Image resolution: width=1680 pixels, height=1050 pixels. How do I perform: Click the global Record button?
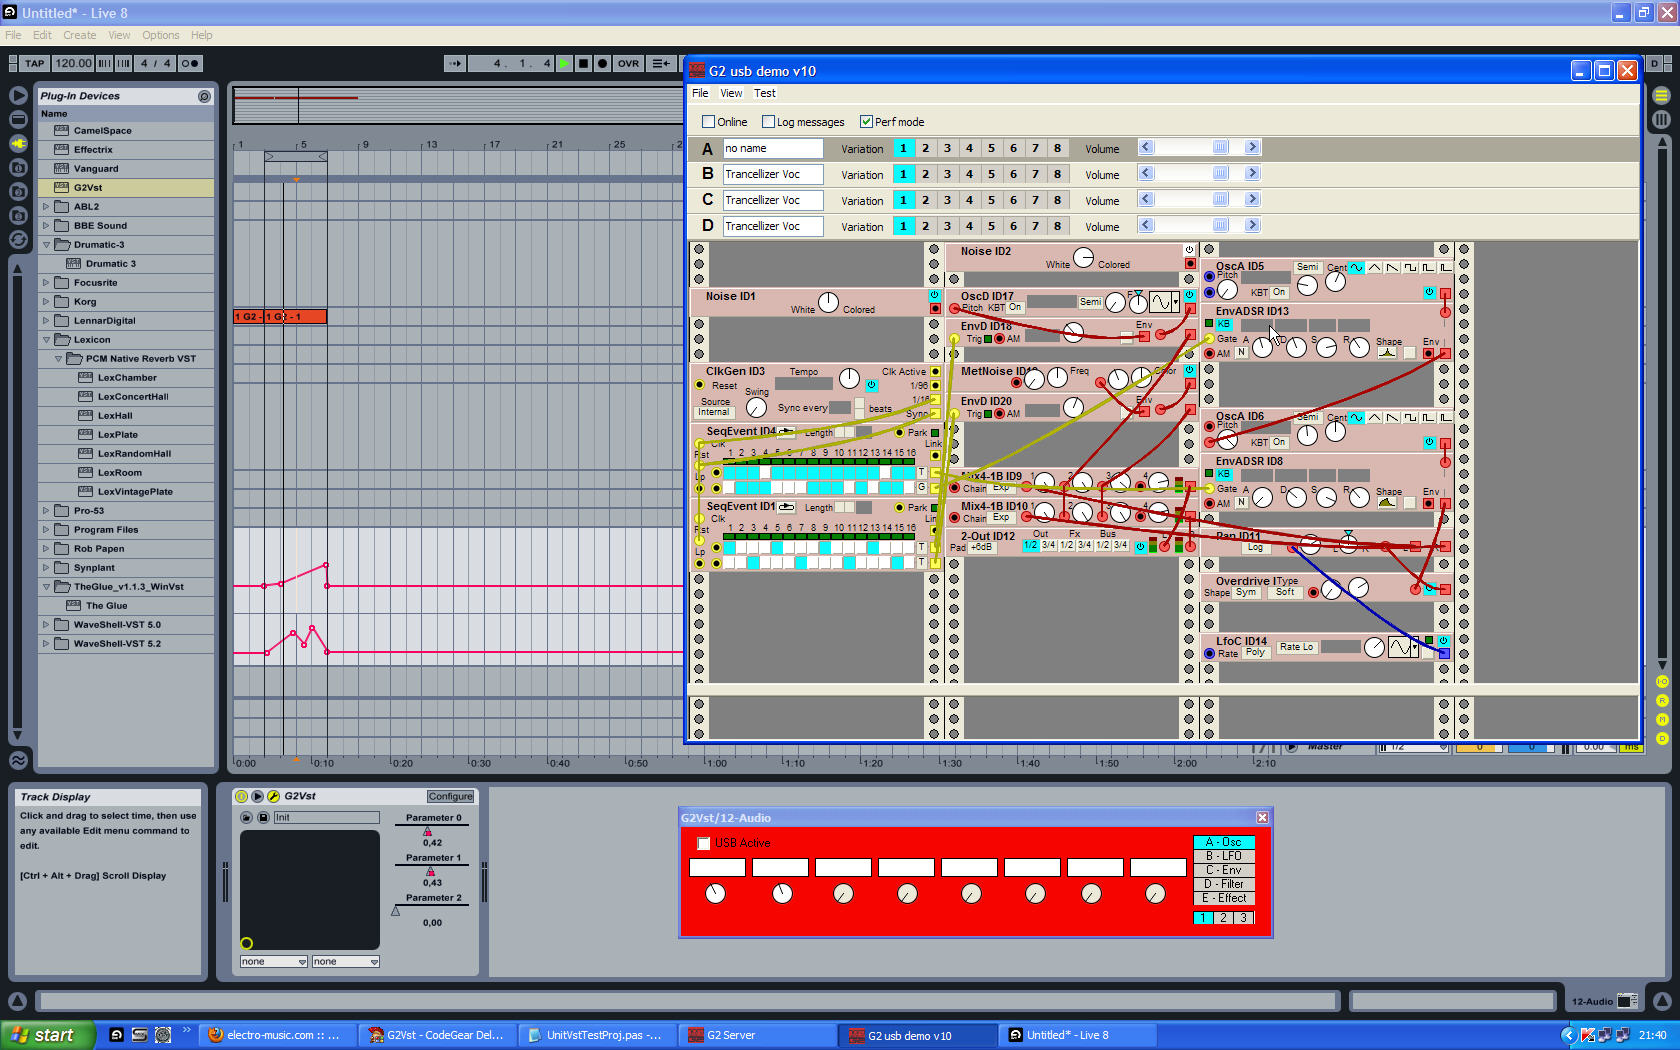pos(602,63)
